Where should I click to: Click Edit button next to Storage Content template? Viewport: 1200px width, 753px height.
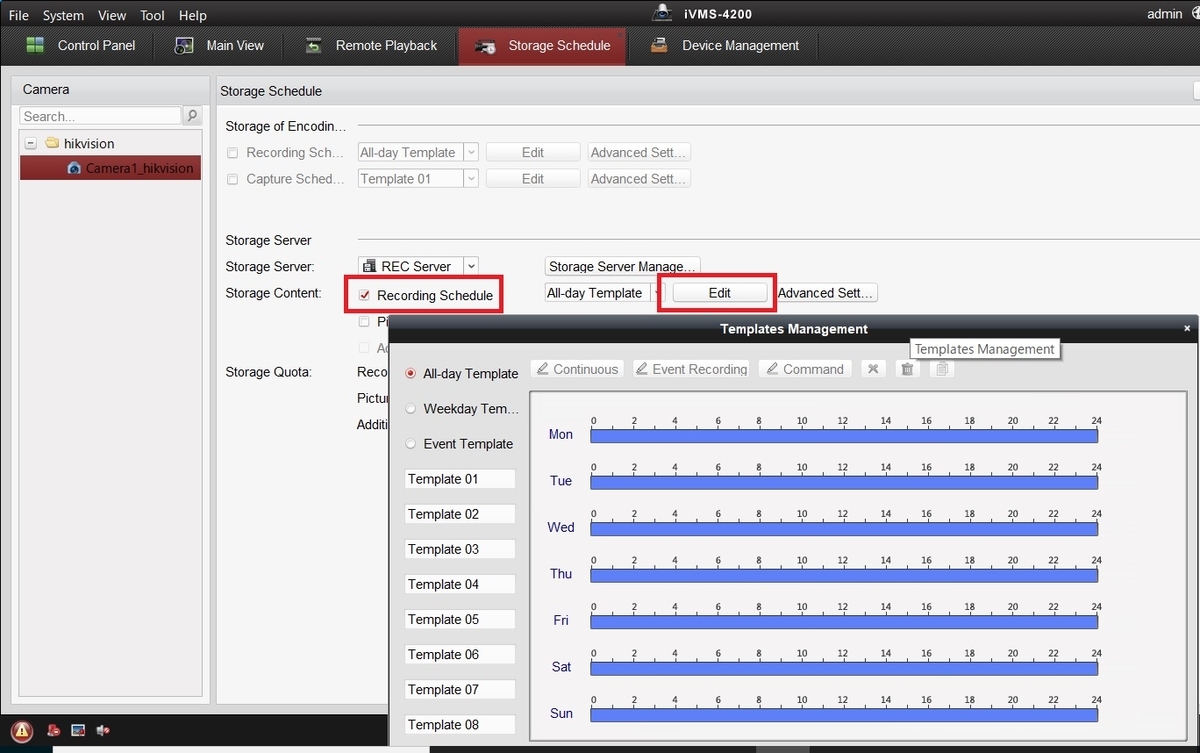pos(720,293)
